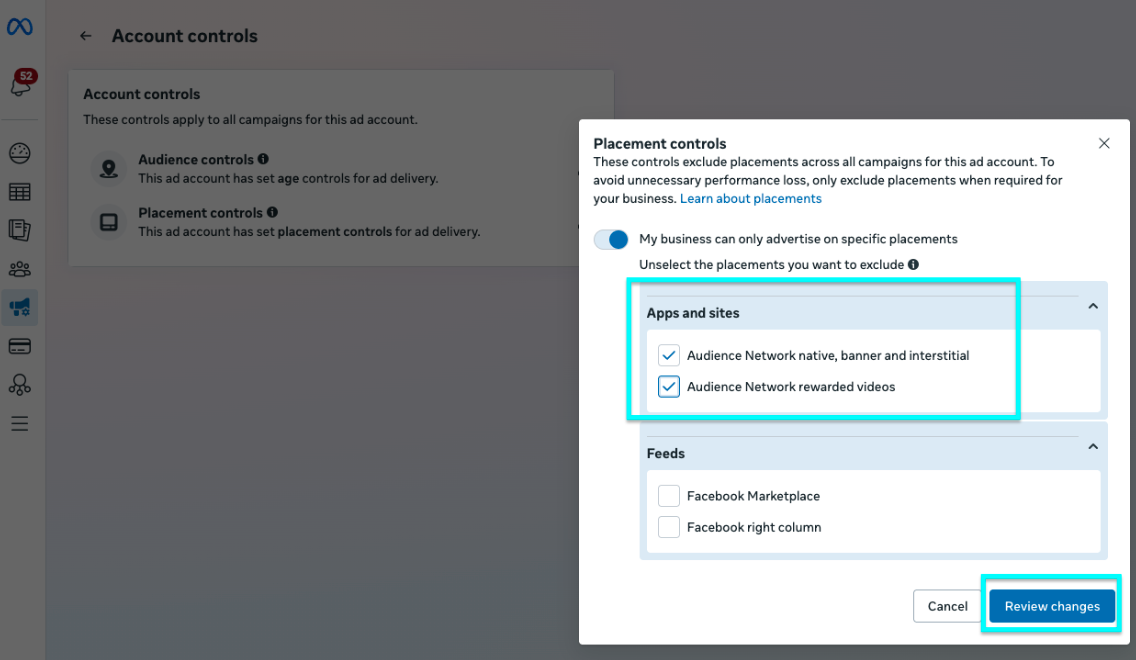Click the Review changes button

1052,606
